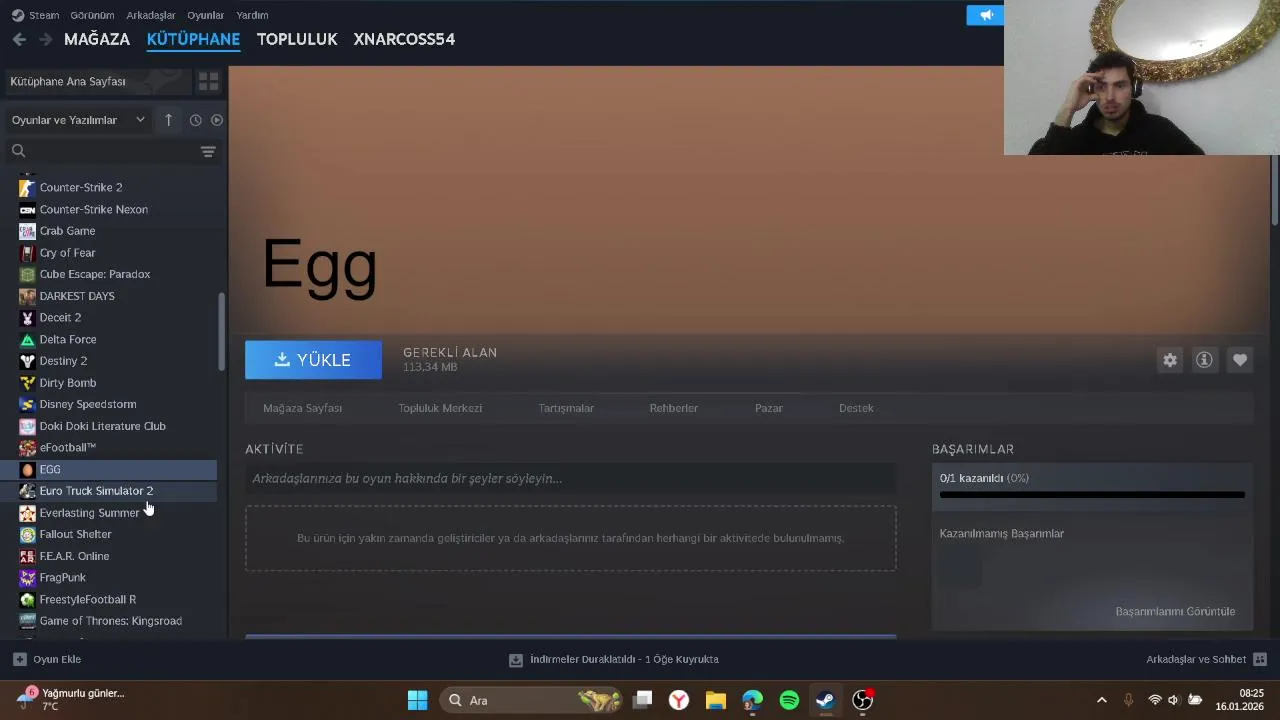1280x720 pixels.
Task: Click the Delta Force icon
Action: tap(27, 339)
